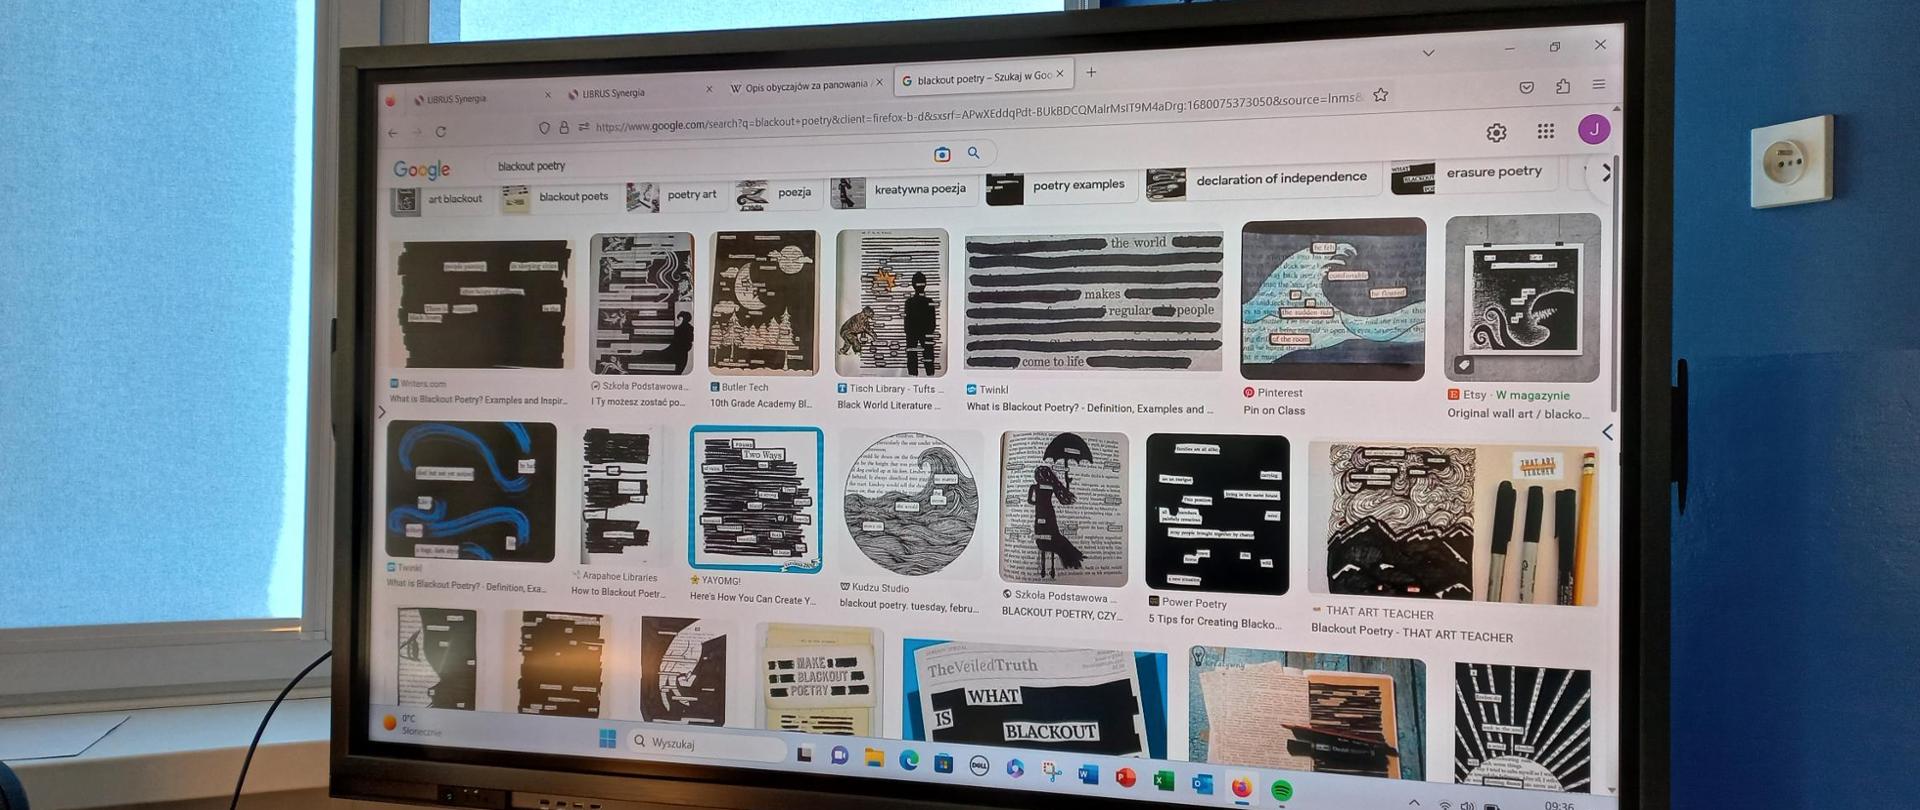Open Google quick settings gear
Viewport: 1920px width, 810px height.
coord(1496,132)
